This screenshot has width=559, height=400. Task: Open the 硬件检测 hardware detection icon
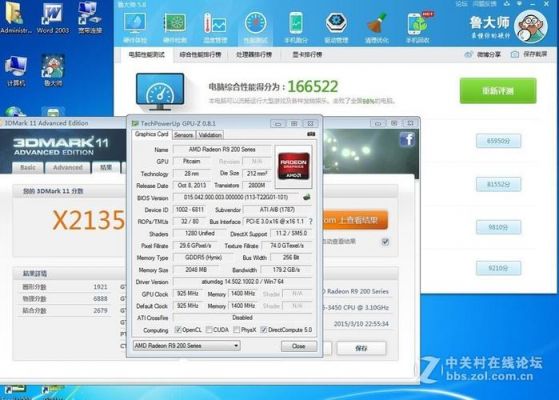(x=174, y=27)
